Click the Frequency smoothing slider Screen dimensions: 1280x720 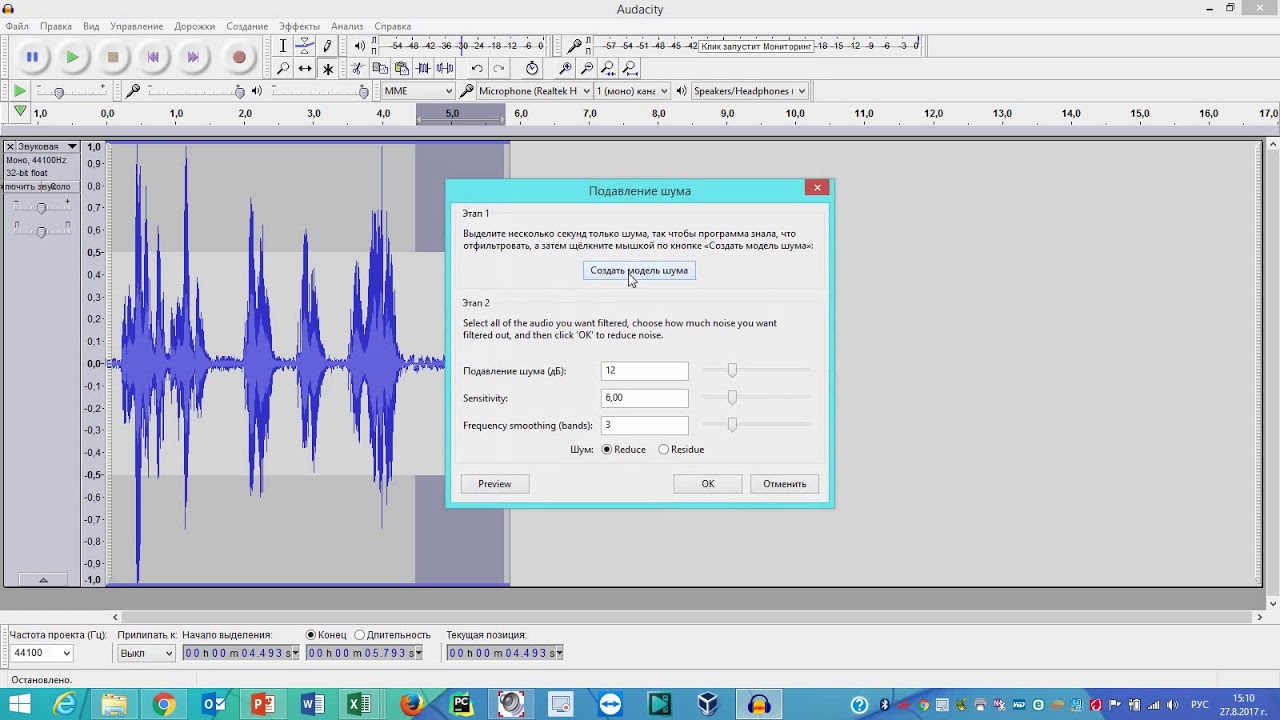[x=756, y=425]
